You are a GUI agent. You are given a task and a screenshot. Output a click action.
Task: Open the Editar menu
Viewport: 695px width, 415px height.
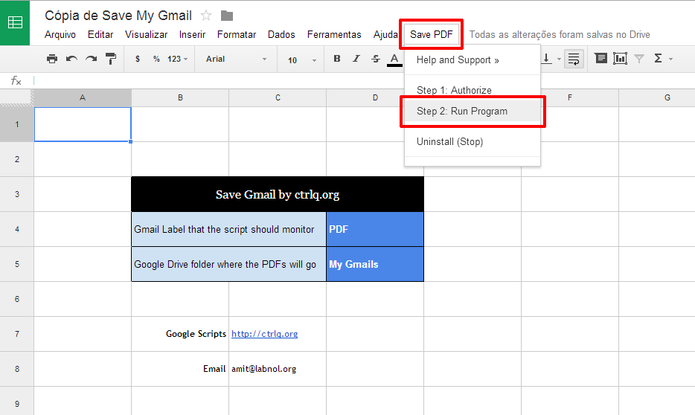tap(100, 35)
